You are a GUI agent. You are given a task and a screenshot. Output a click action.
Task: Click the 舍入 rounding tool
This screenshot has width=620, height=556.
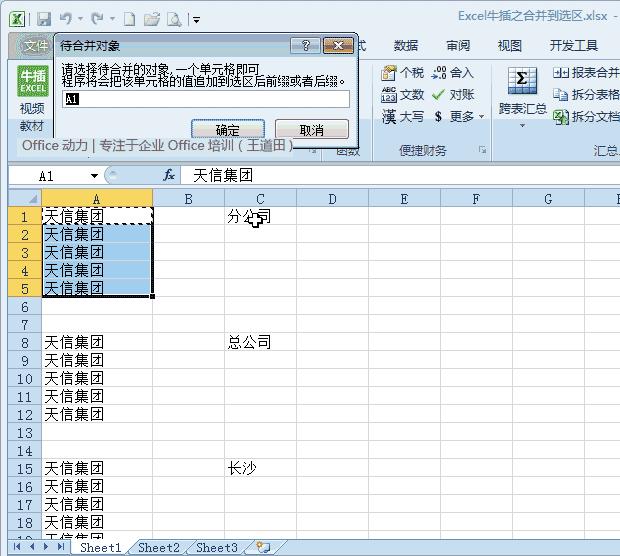tap(453, 73)
